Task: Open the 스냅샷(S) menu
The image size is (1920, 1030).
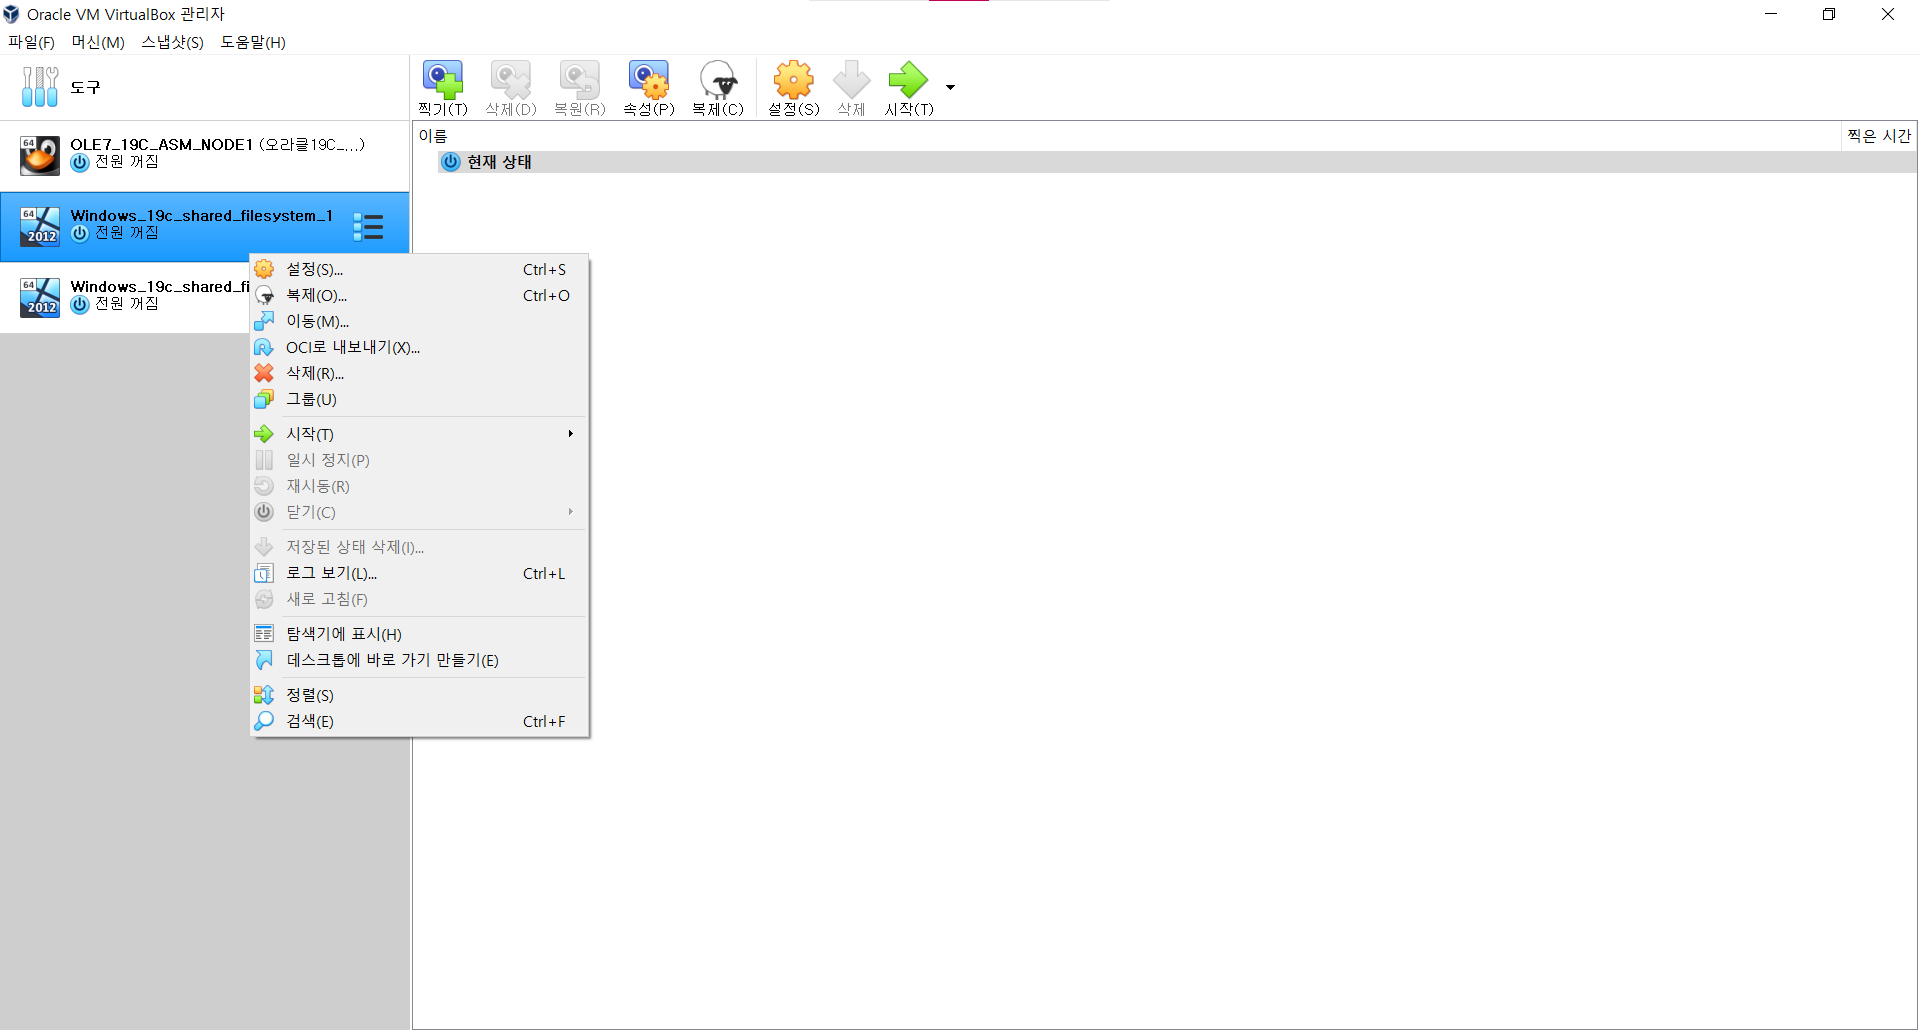Action: pyautogui.click(x=172, y=42)
